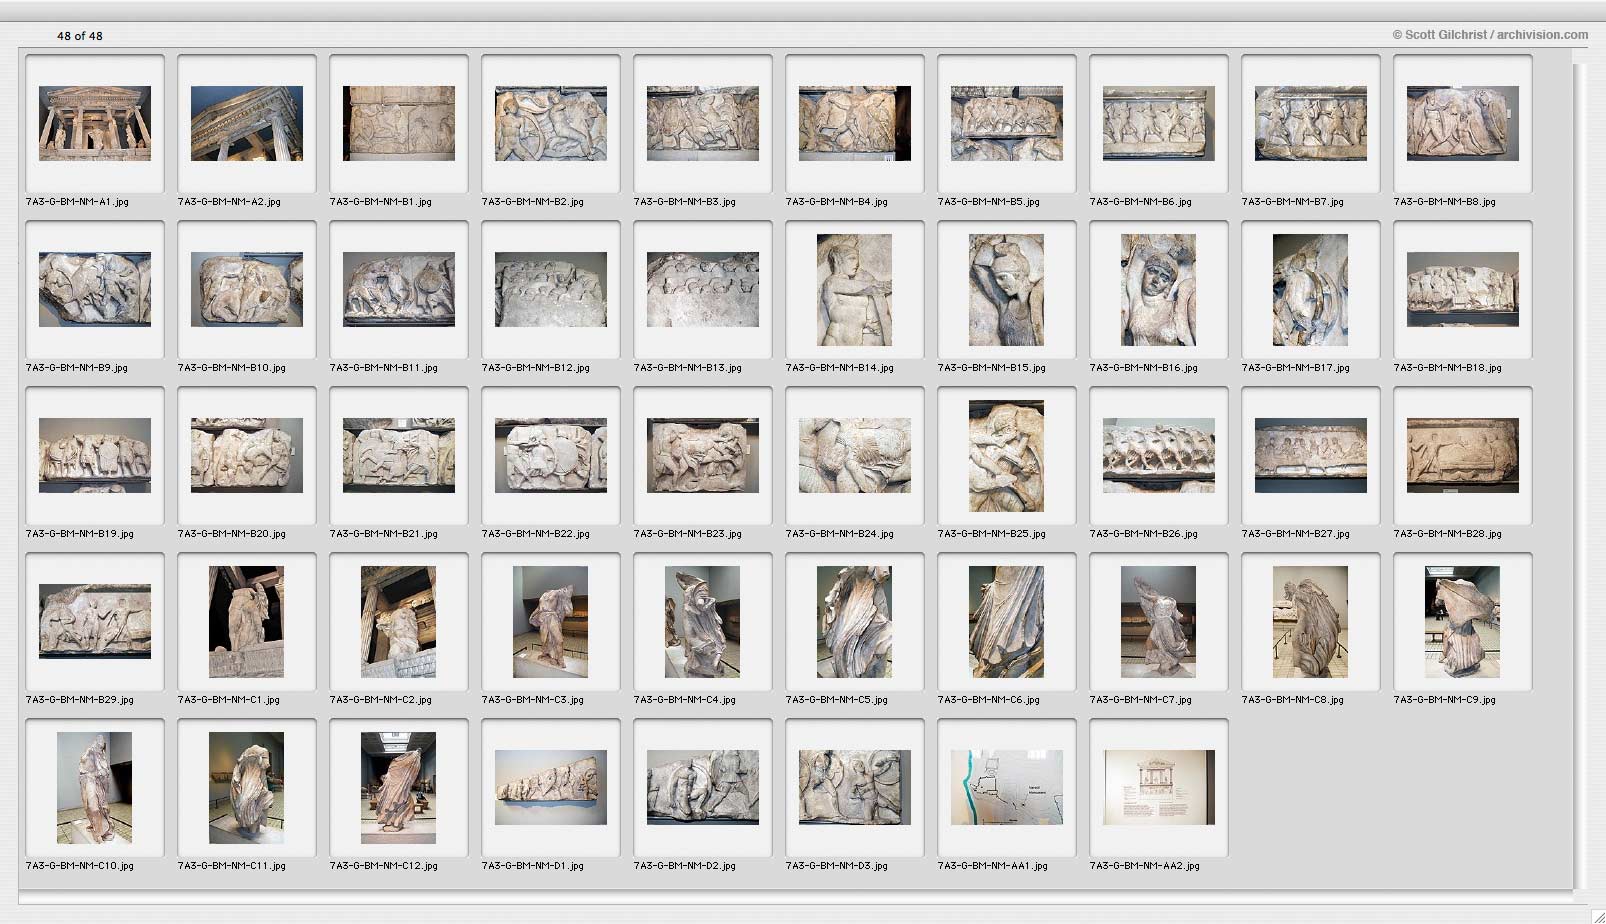Open statue thumbnail 7A3-G-BM-NM-C10.jpg

point(95,788)
